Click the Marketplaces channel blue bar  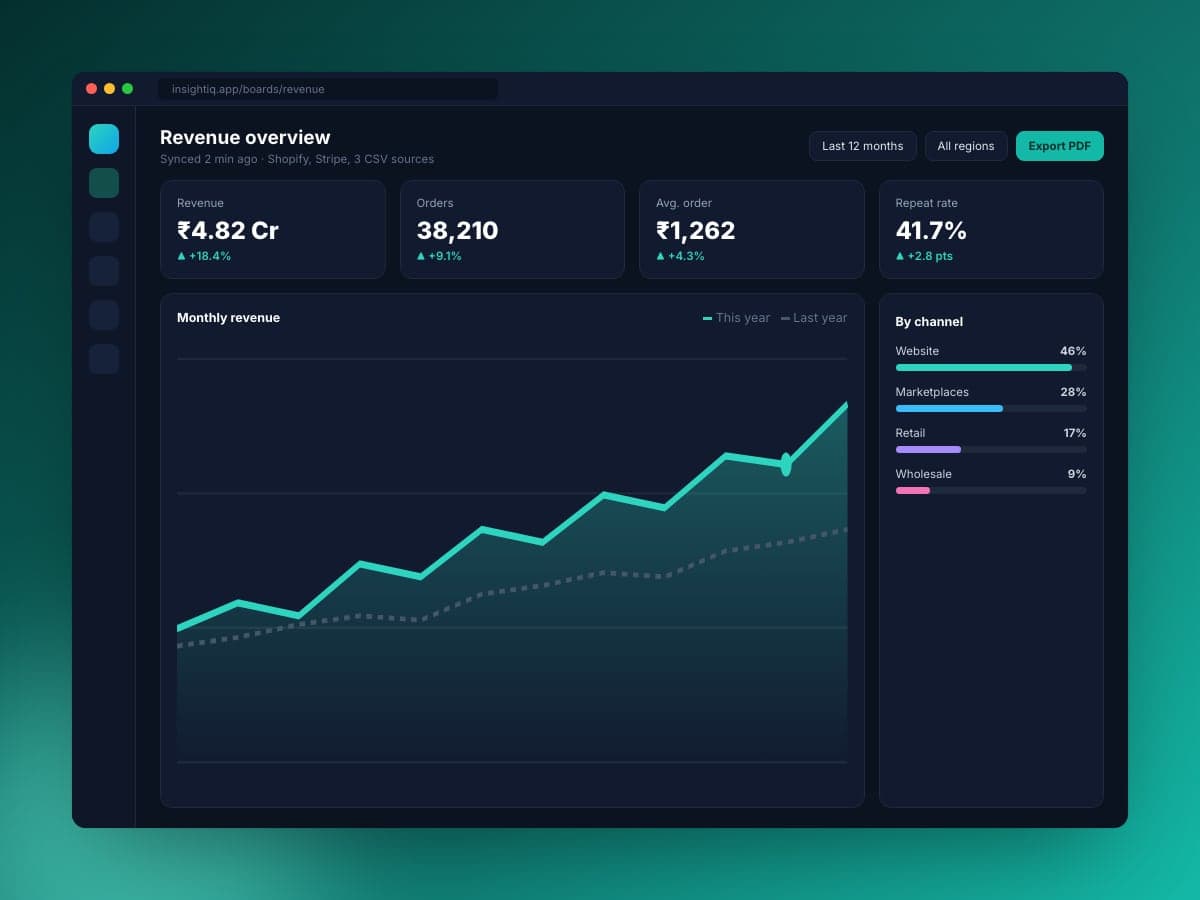pos(949,409)
